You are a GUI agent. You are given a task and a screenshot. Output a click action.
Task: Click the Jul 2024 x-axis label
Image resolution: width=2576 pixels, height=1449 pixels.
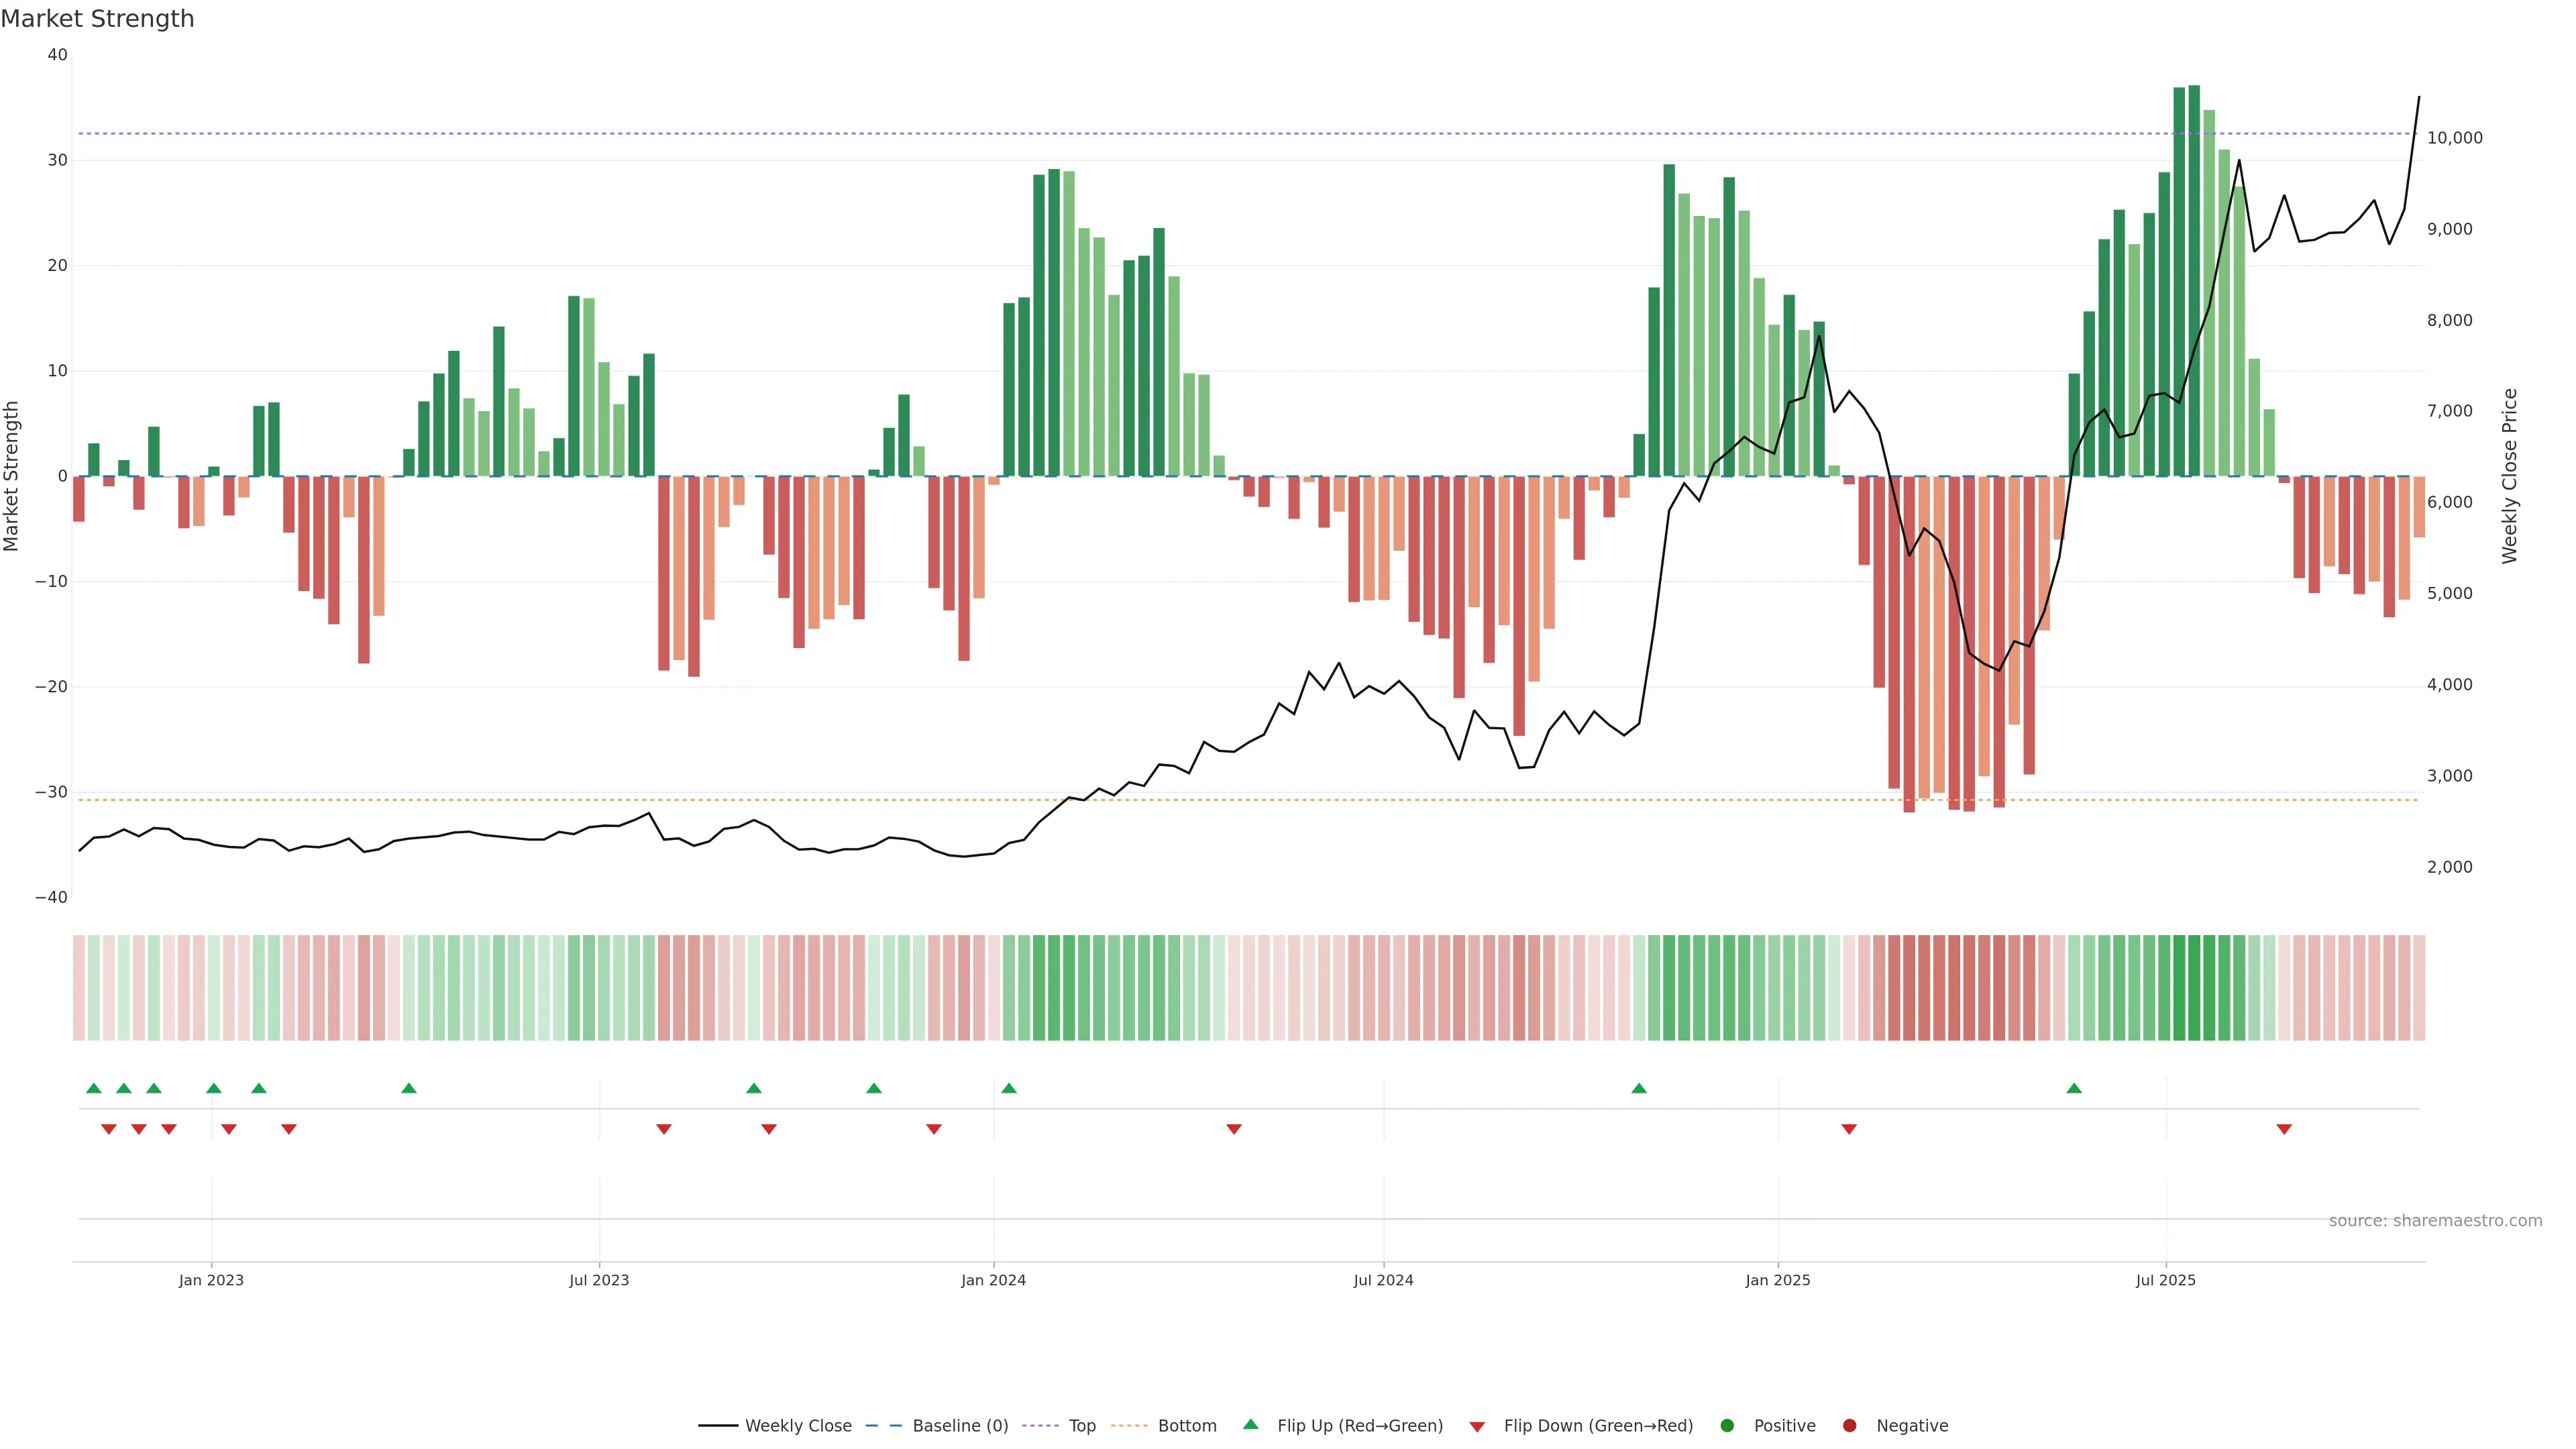point(1383,1280)
